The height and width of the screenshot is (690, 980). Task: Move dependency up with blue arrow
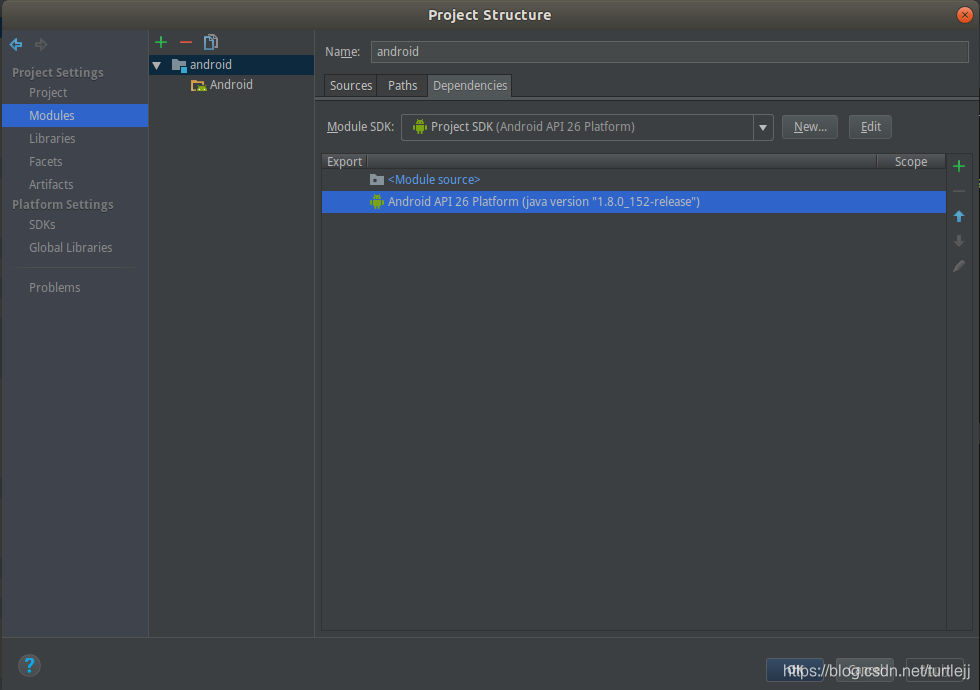[x=959, y=216]
